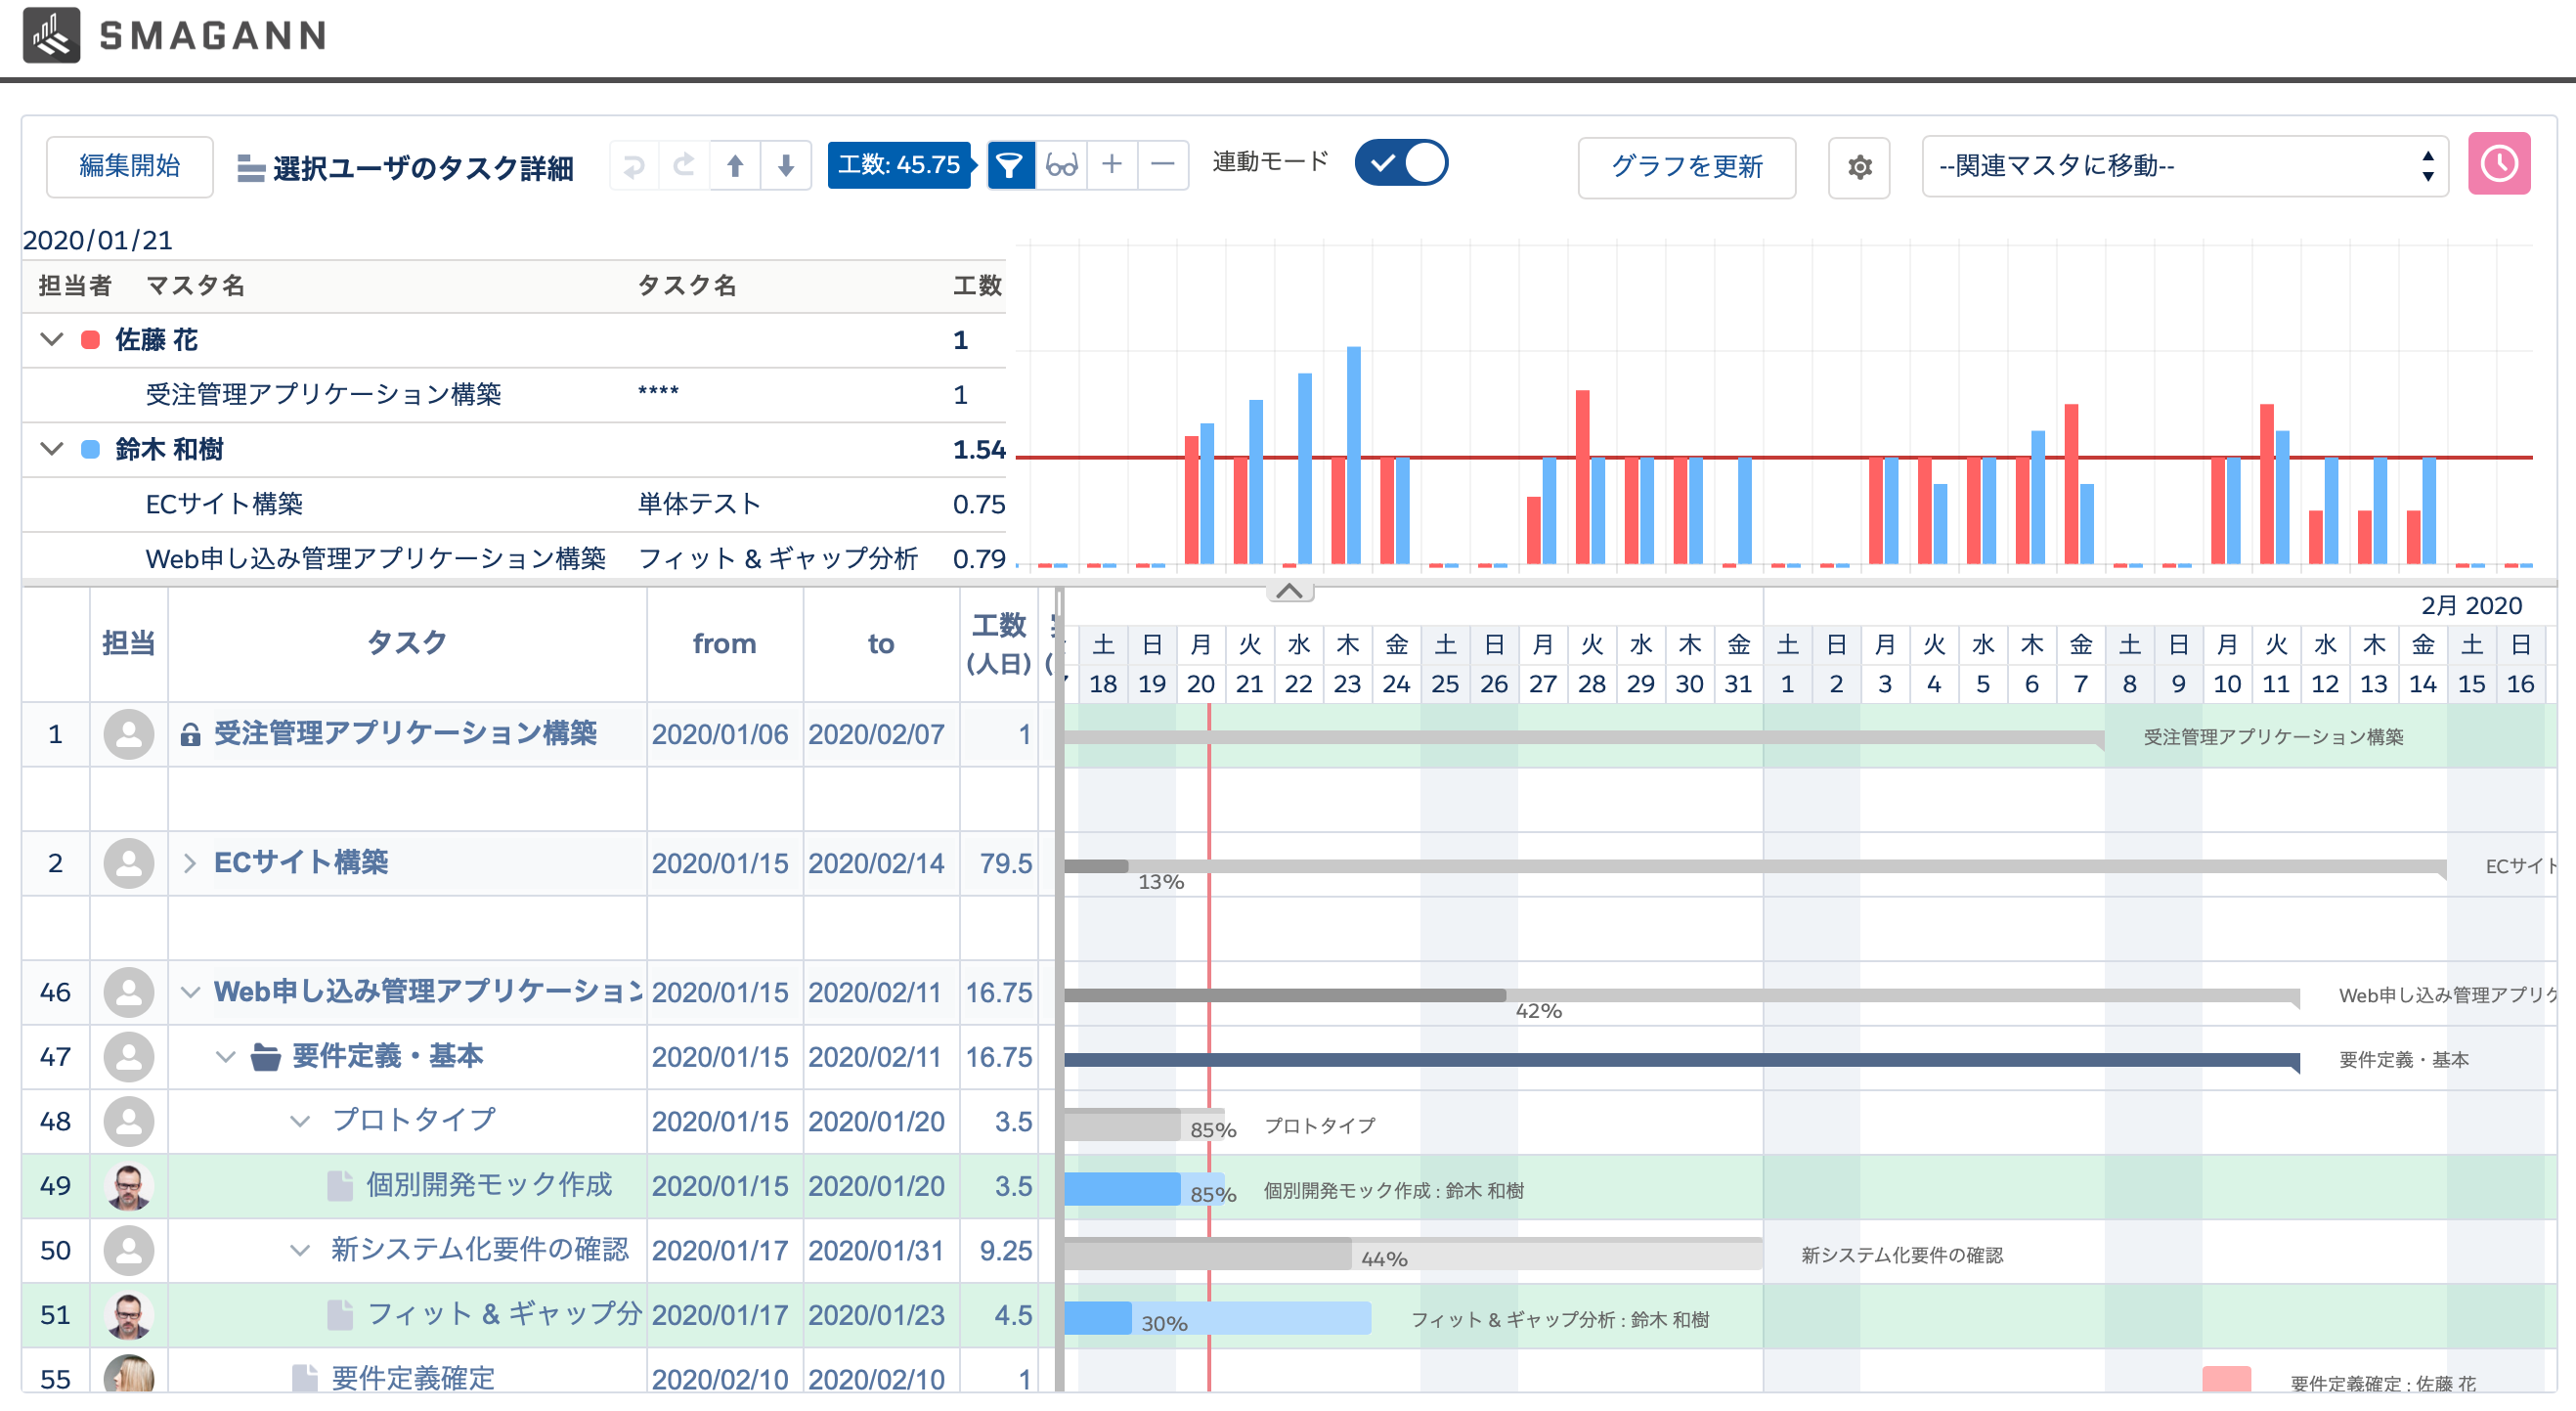Open the gear settings icon
The width and height of the screenshot is (2576, 1411).
coord(1859,167)
